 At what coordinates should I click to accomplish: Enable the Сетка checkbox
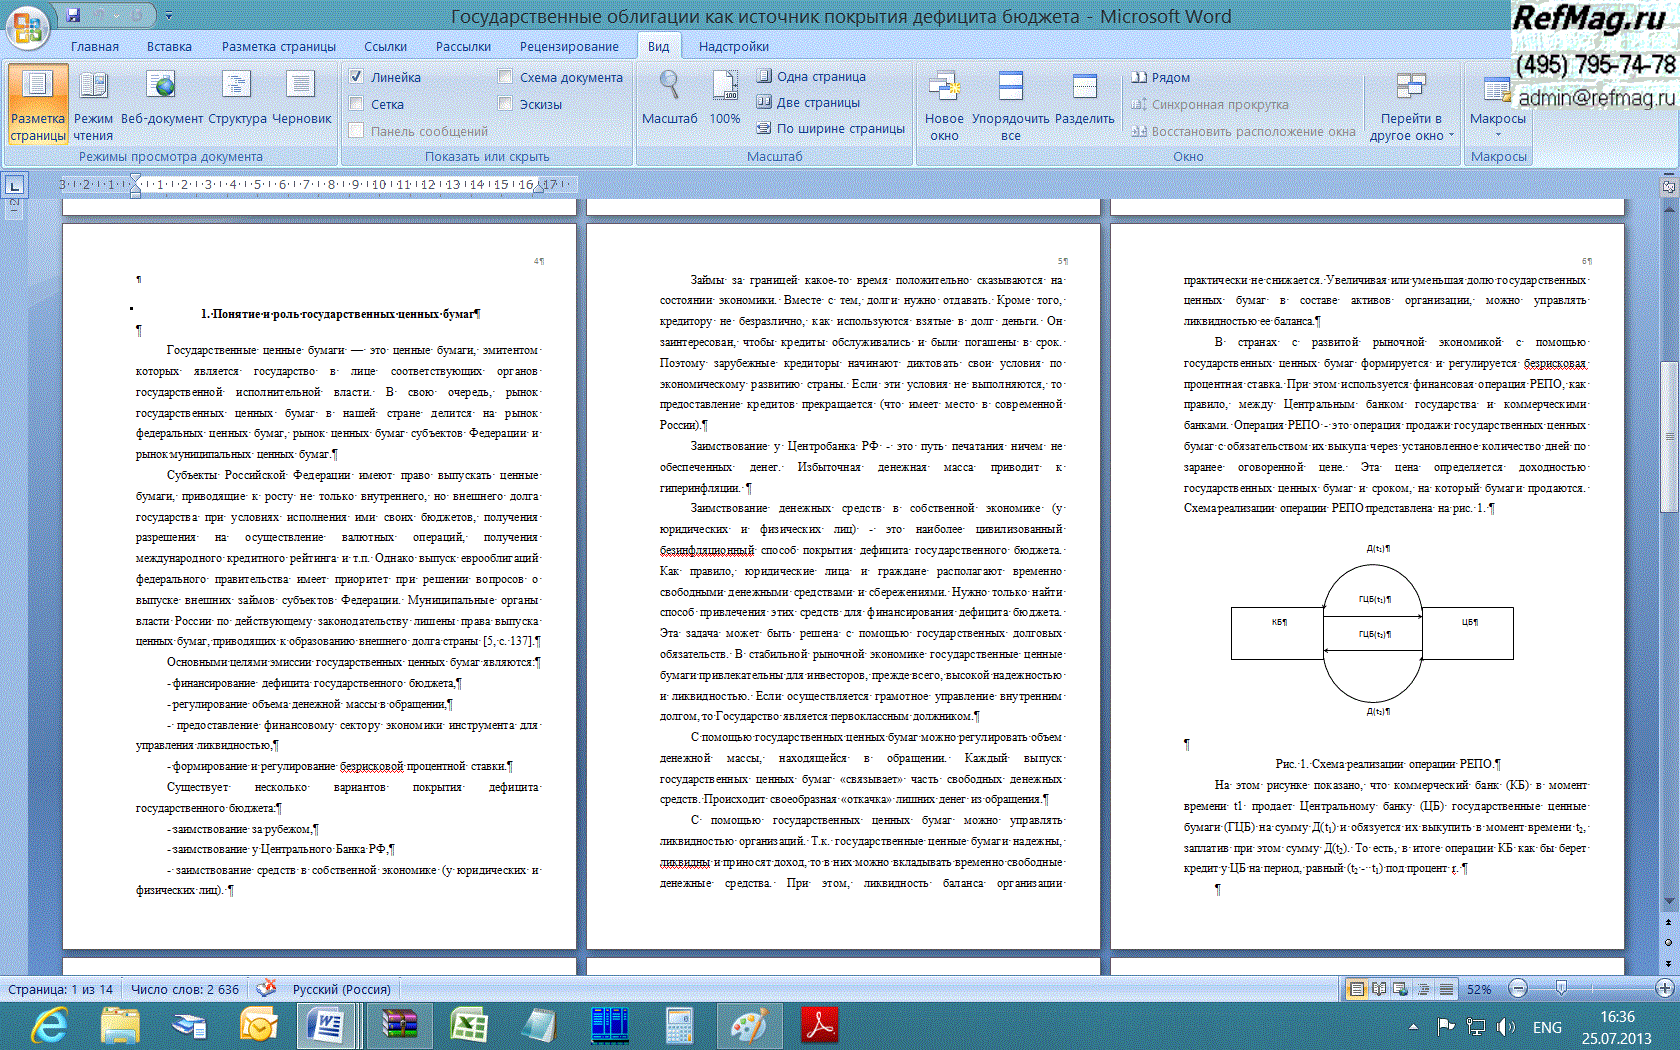click(356, 104)
